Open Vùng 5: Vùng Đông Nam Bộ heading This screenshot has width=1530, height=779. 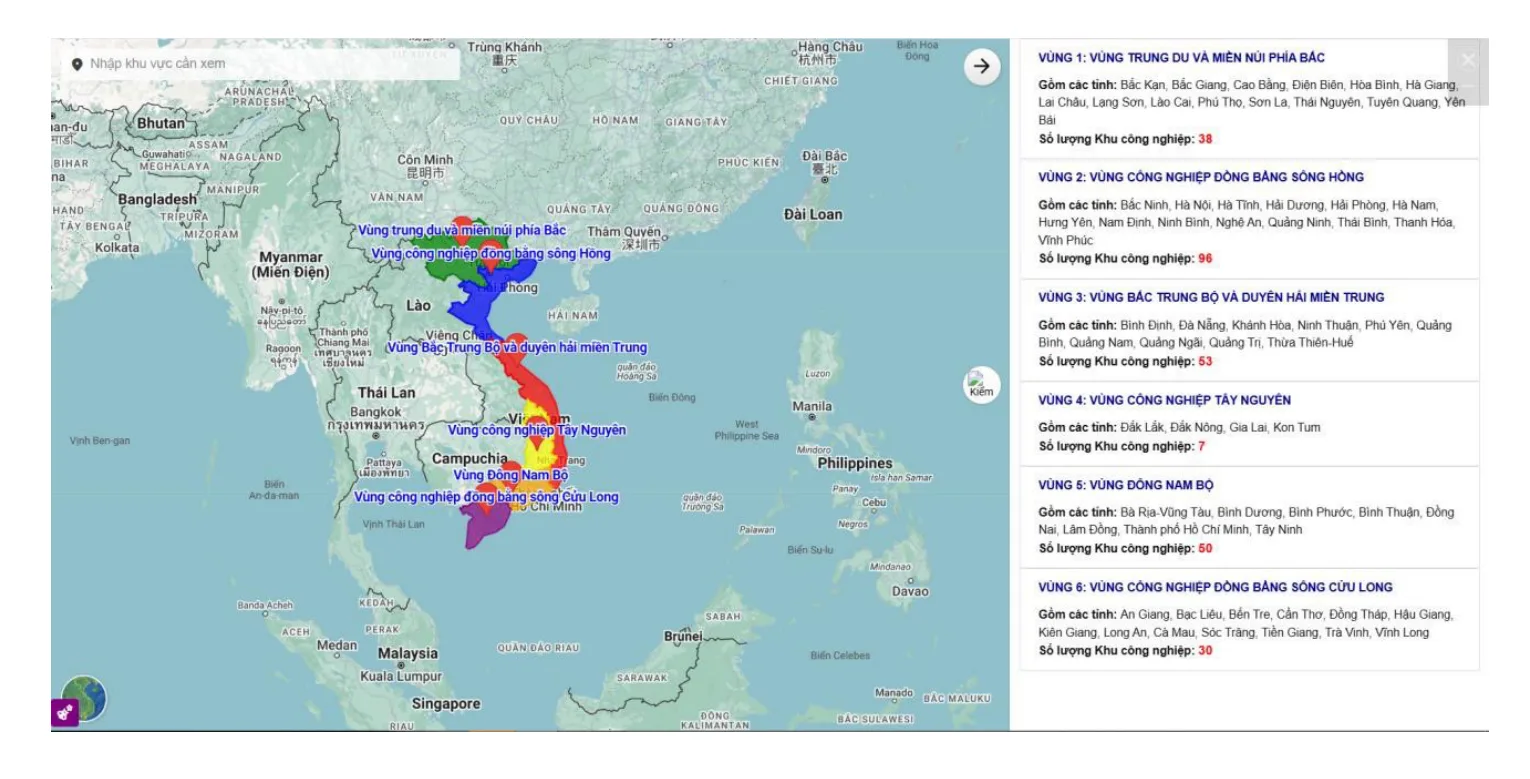1126,485
